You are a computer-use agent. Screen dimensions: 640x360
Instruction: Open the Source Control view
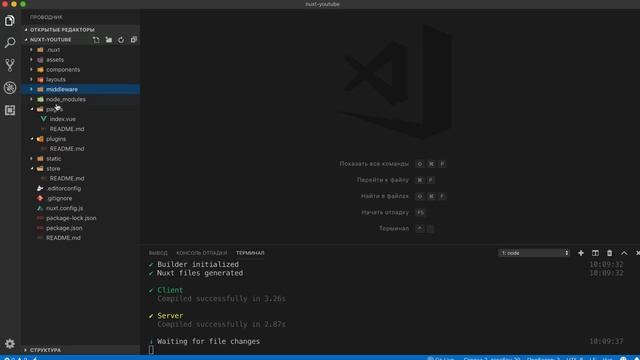[x=10, y=65]
